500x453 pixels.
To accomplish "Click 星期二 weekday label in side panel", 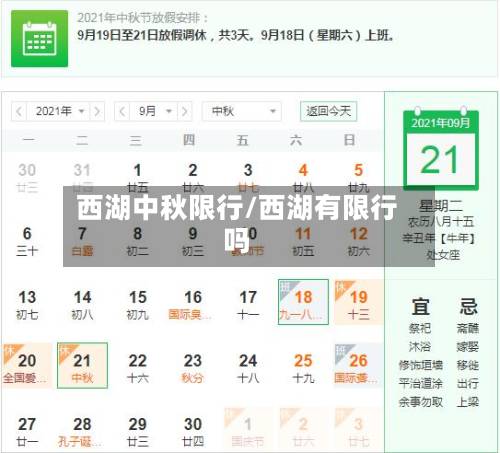I will click(x=441, y=206).
